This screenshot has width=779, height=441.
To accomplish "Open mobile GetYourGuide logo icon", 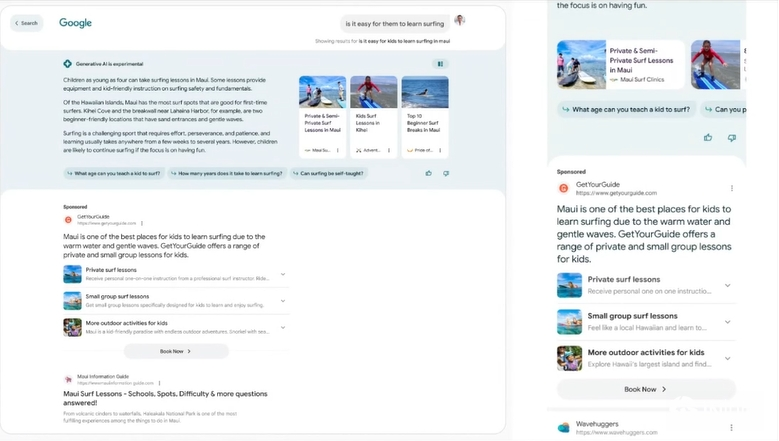I will pyautogui.click(x=563, y=188).
